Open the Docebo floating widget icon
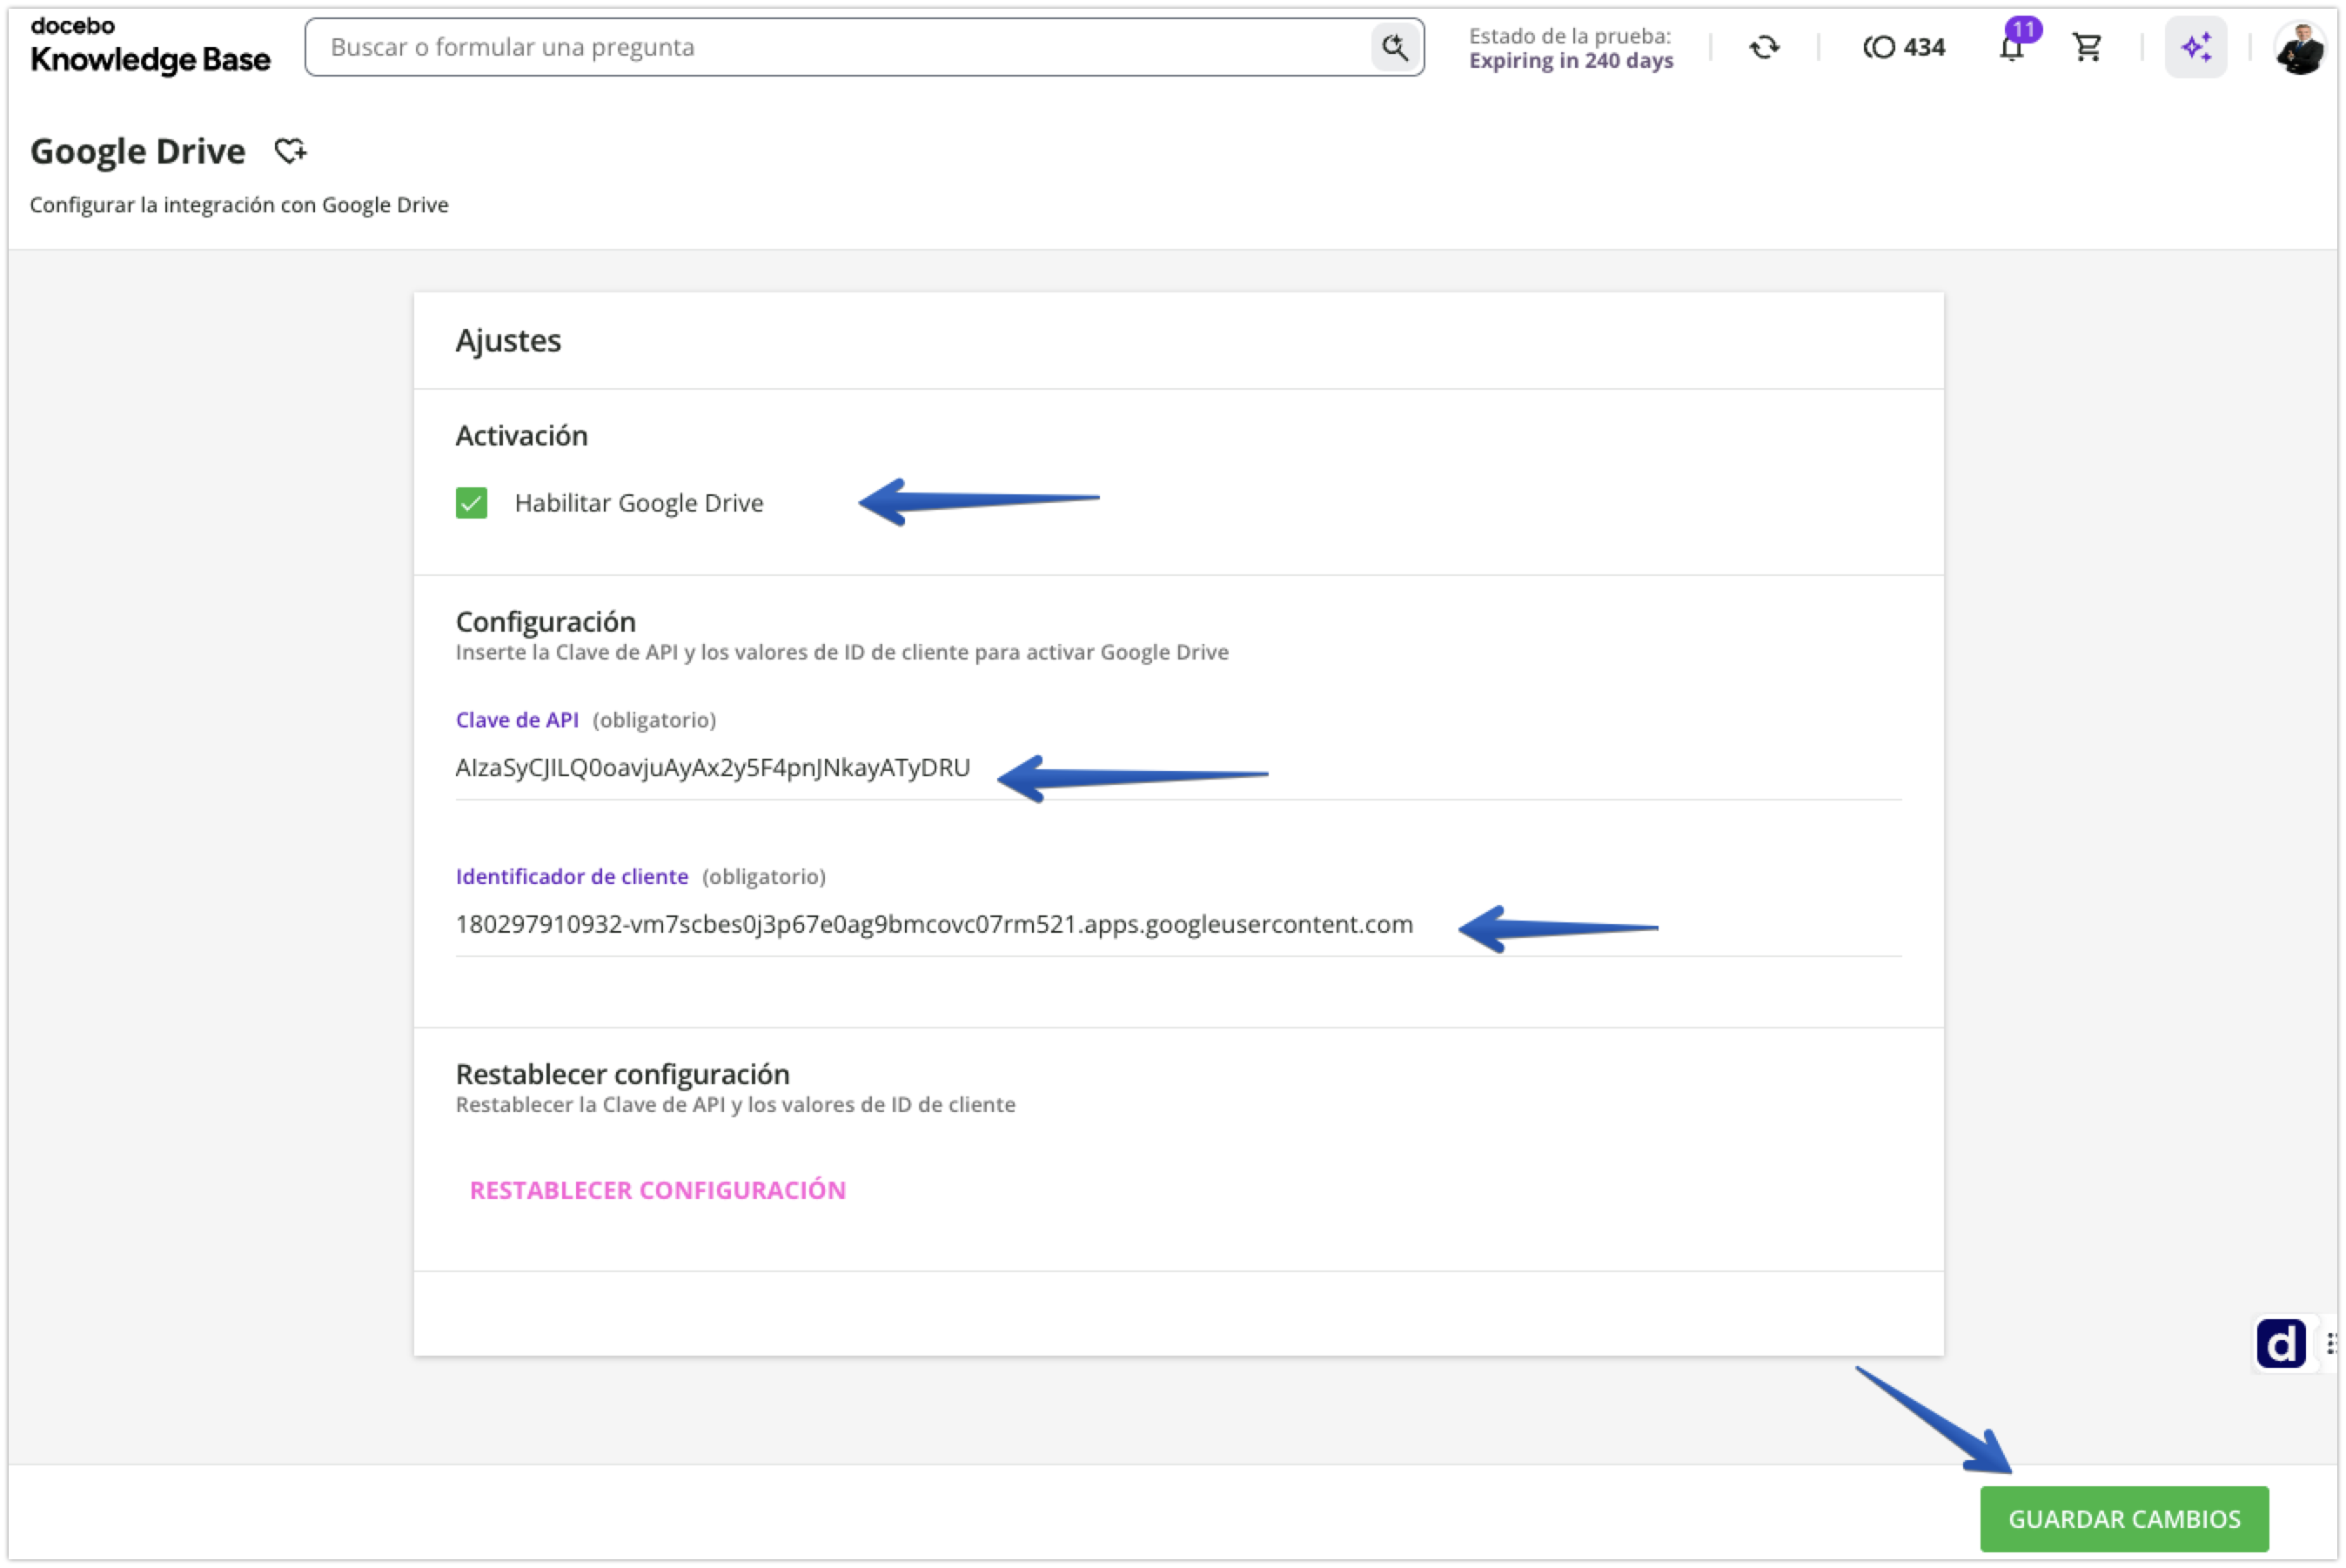 coord(2280,1343)
